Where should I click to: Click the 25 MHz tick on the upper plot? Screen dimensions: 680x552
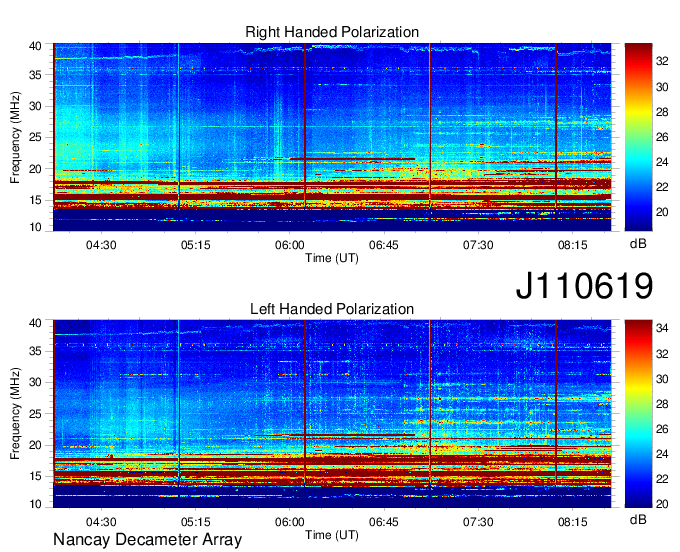click(x=35, y=137)
